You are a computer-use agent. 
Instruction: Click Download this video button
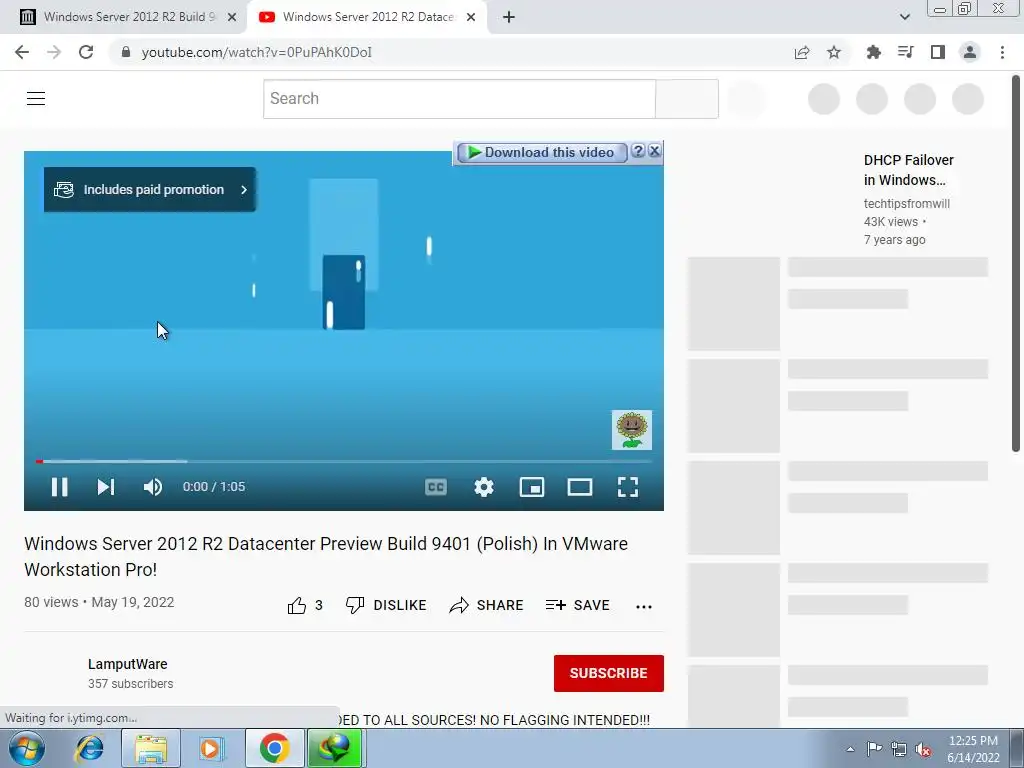coord(541,152)
